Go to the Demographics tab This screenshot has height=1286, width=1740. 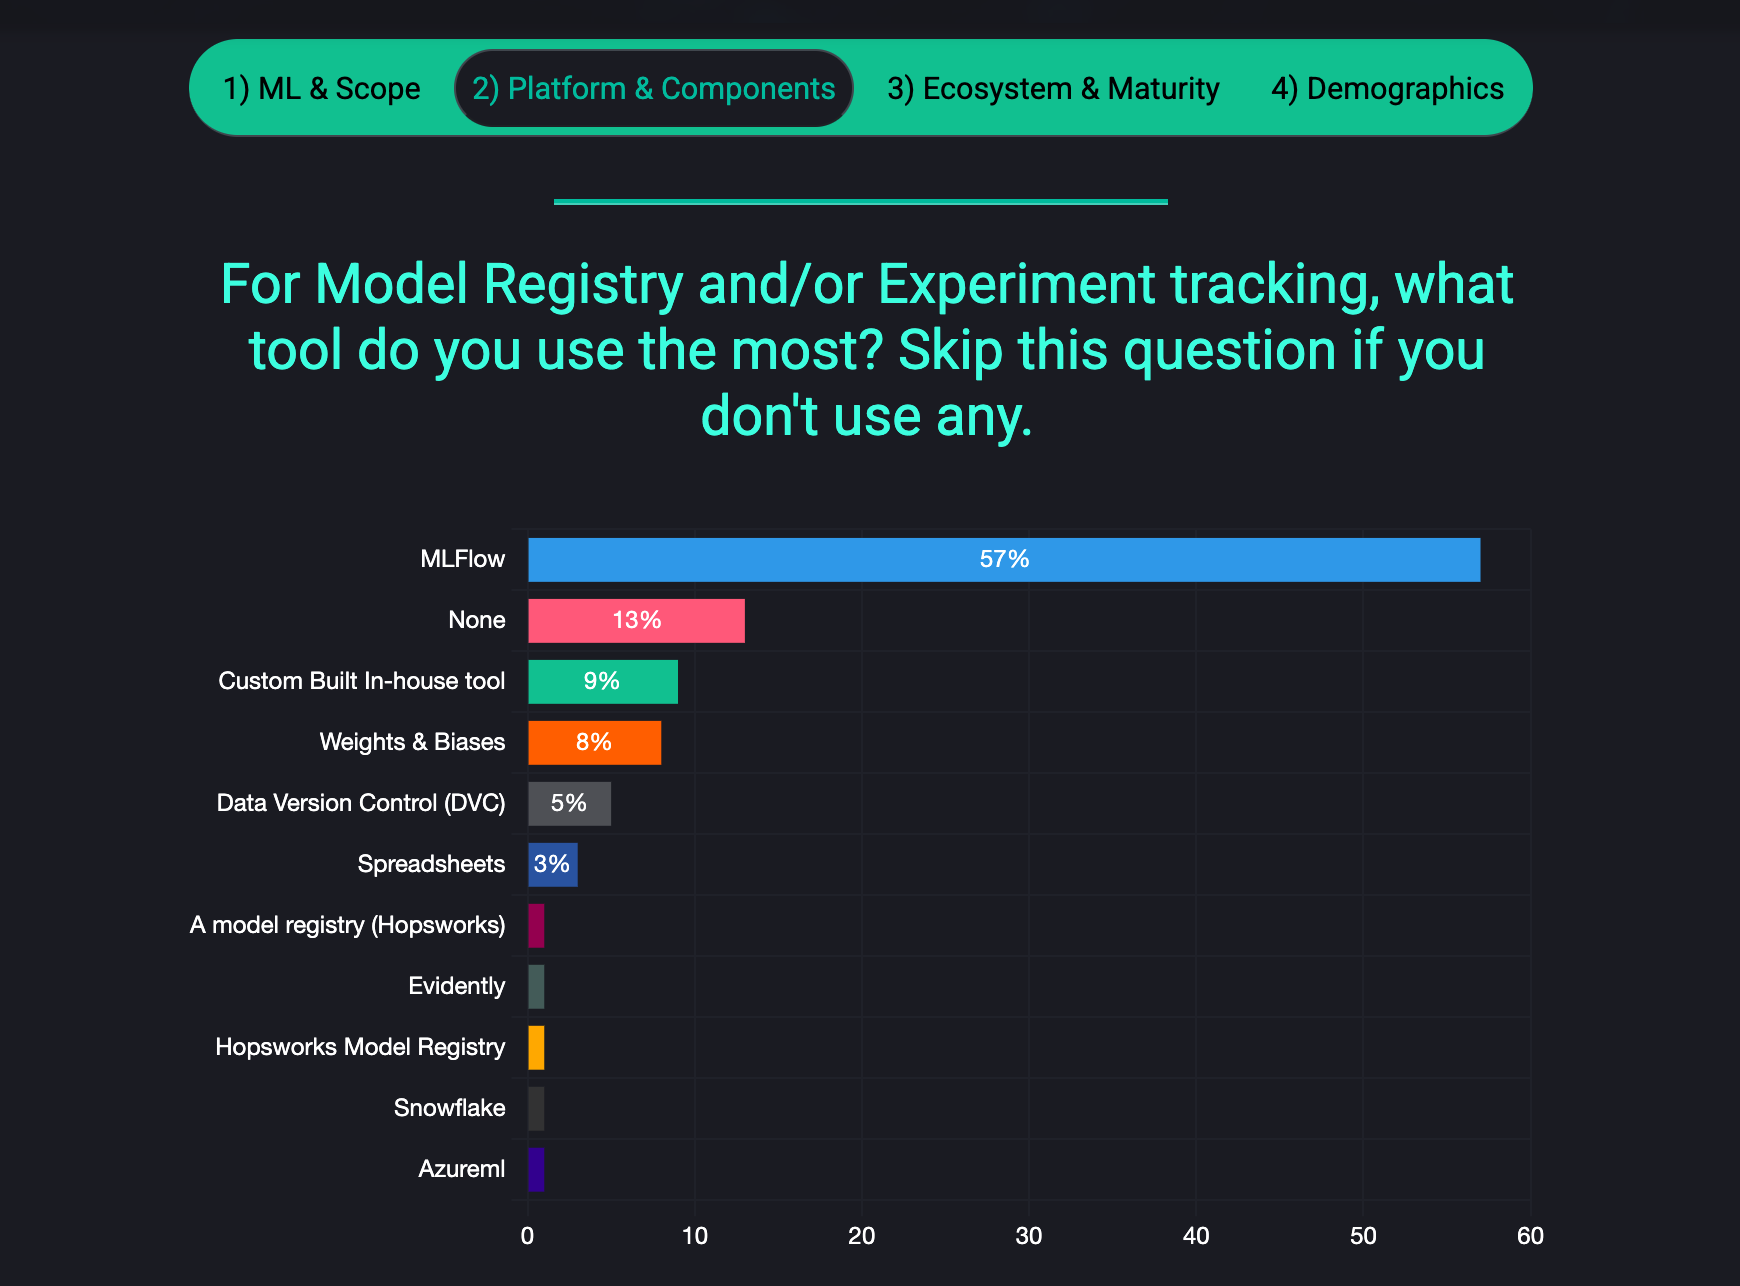coord(1387,89)
